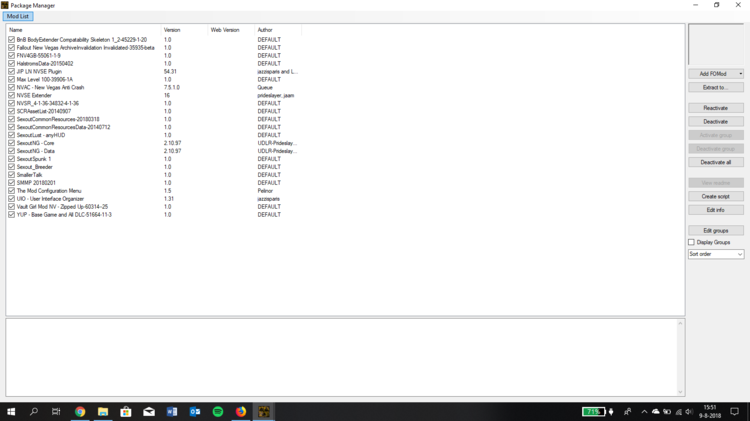Image resolution: width=750 pixels, height=421 pixels.
Task: Select the Sexout_Breeder mod row
Action: click(x=34, y=166)
